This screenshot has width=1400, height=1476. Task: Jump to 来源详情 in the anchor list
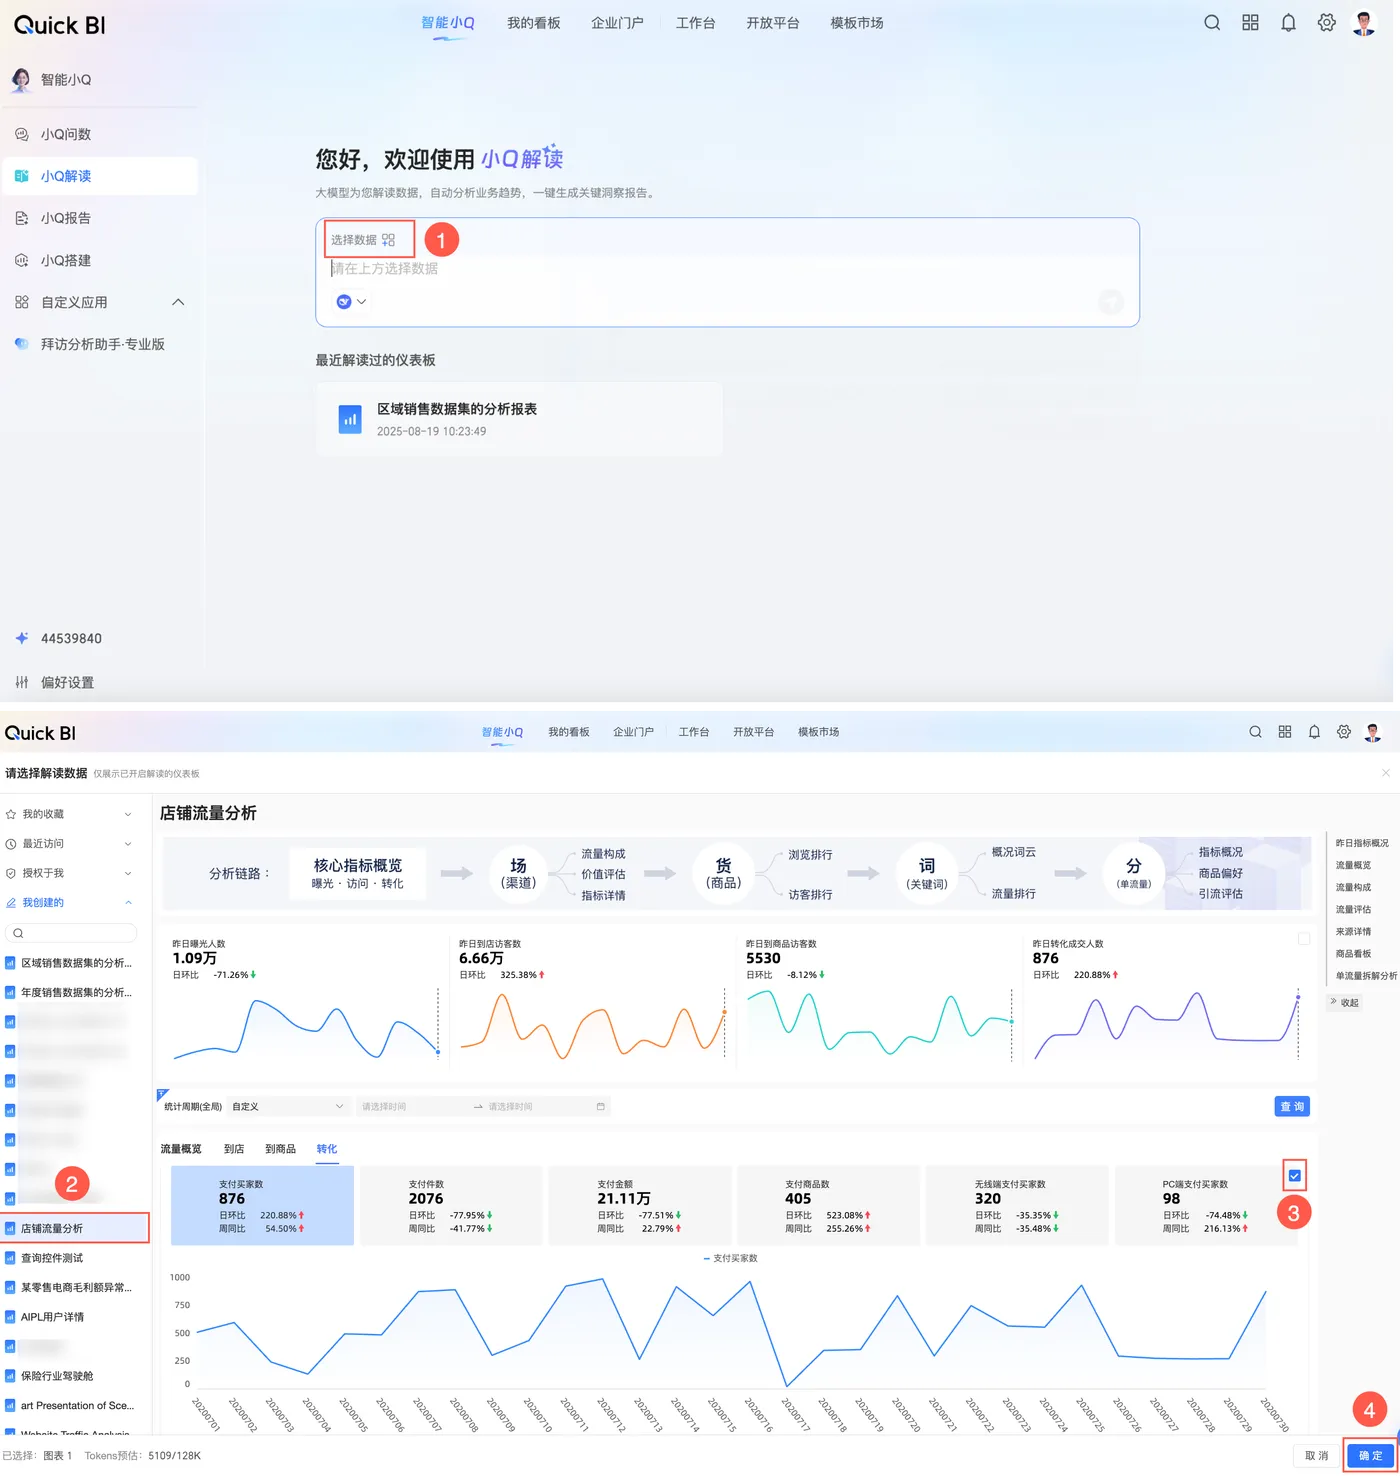tap(1353, 931)
